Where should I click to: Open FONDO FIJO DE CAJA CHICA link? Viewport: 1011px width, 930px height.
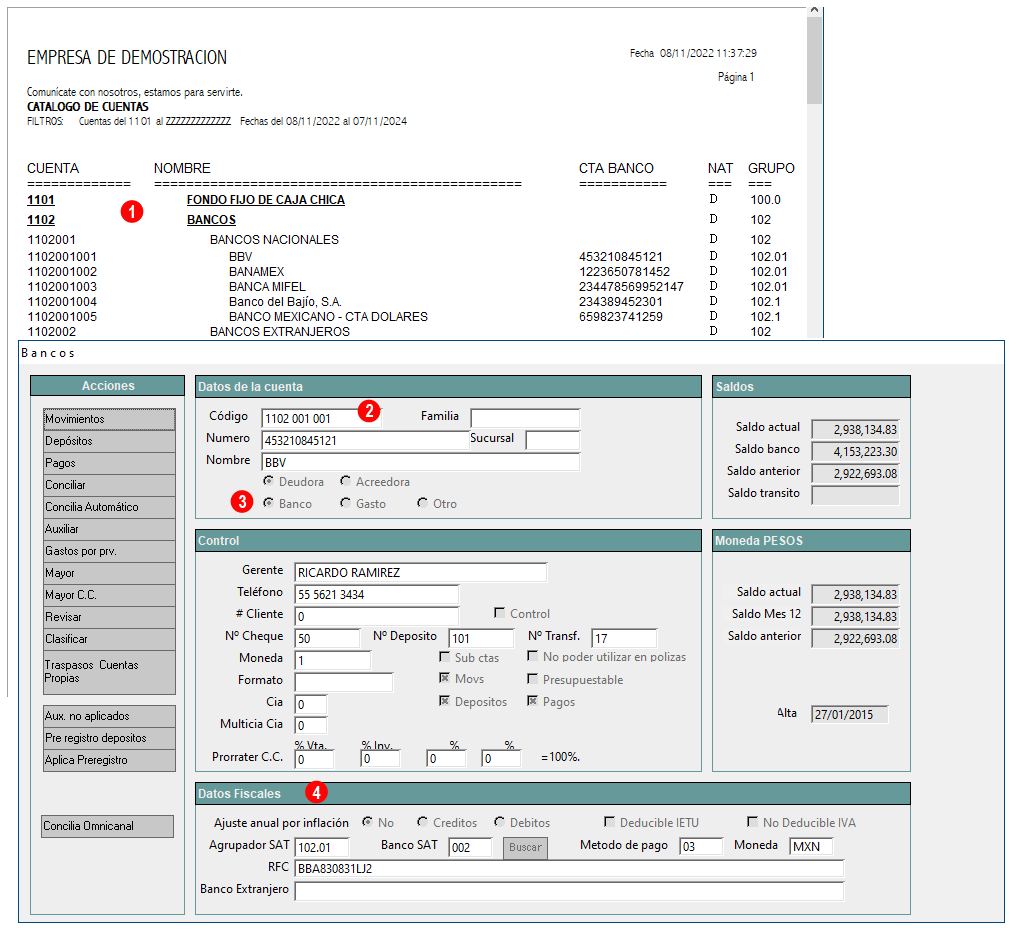coord(266,200)
